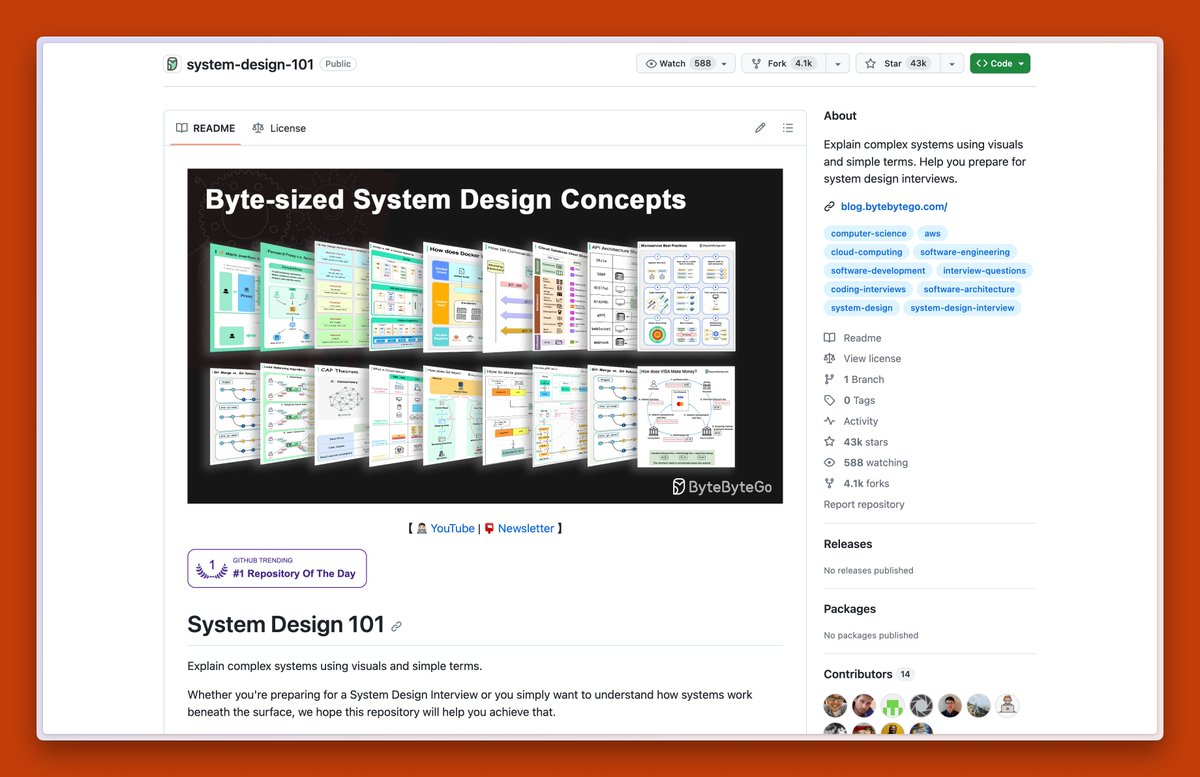Open the Releases heading link

(848, 544)
